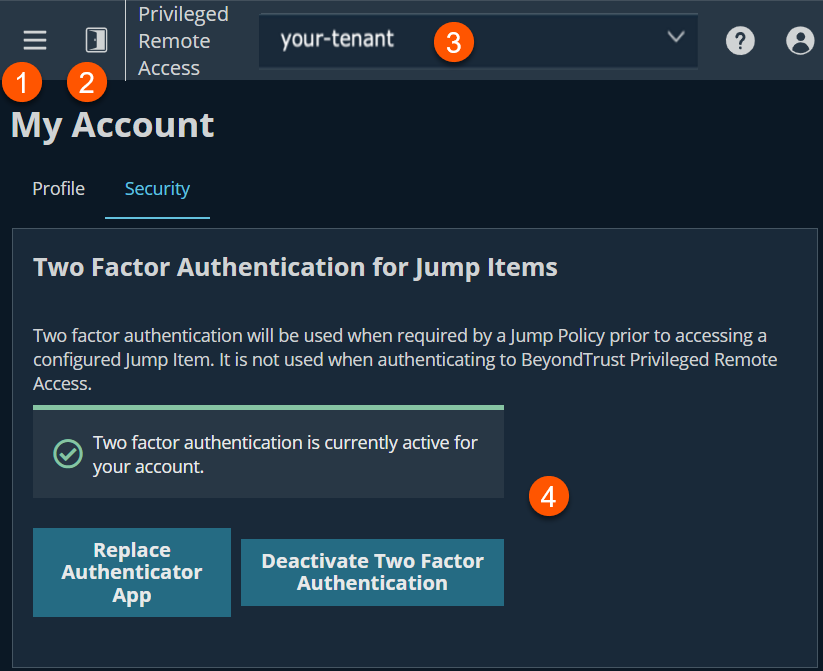Image resolution: width=823 pixels, height=671 pixels.
Task: Click the Privileged Remote Access title
Action: tap(183, 41)
